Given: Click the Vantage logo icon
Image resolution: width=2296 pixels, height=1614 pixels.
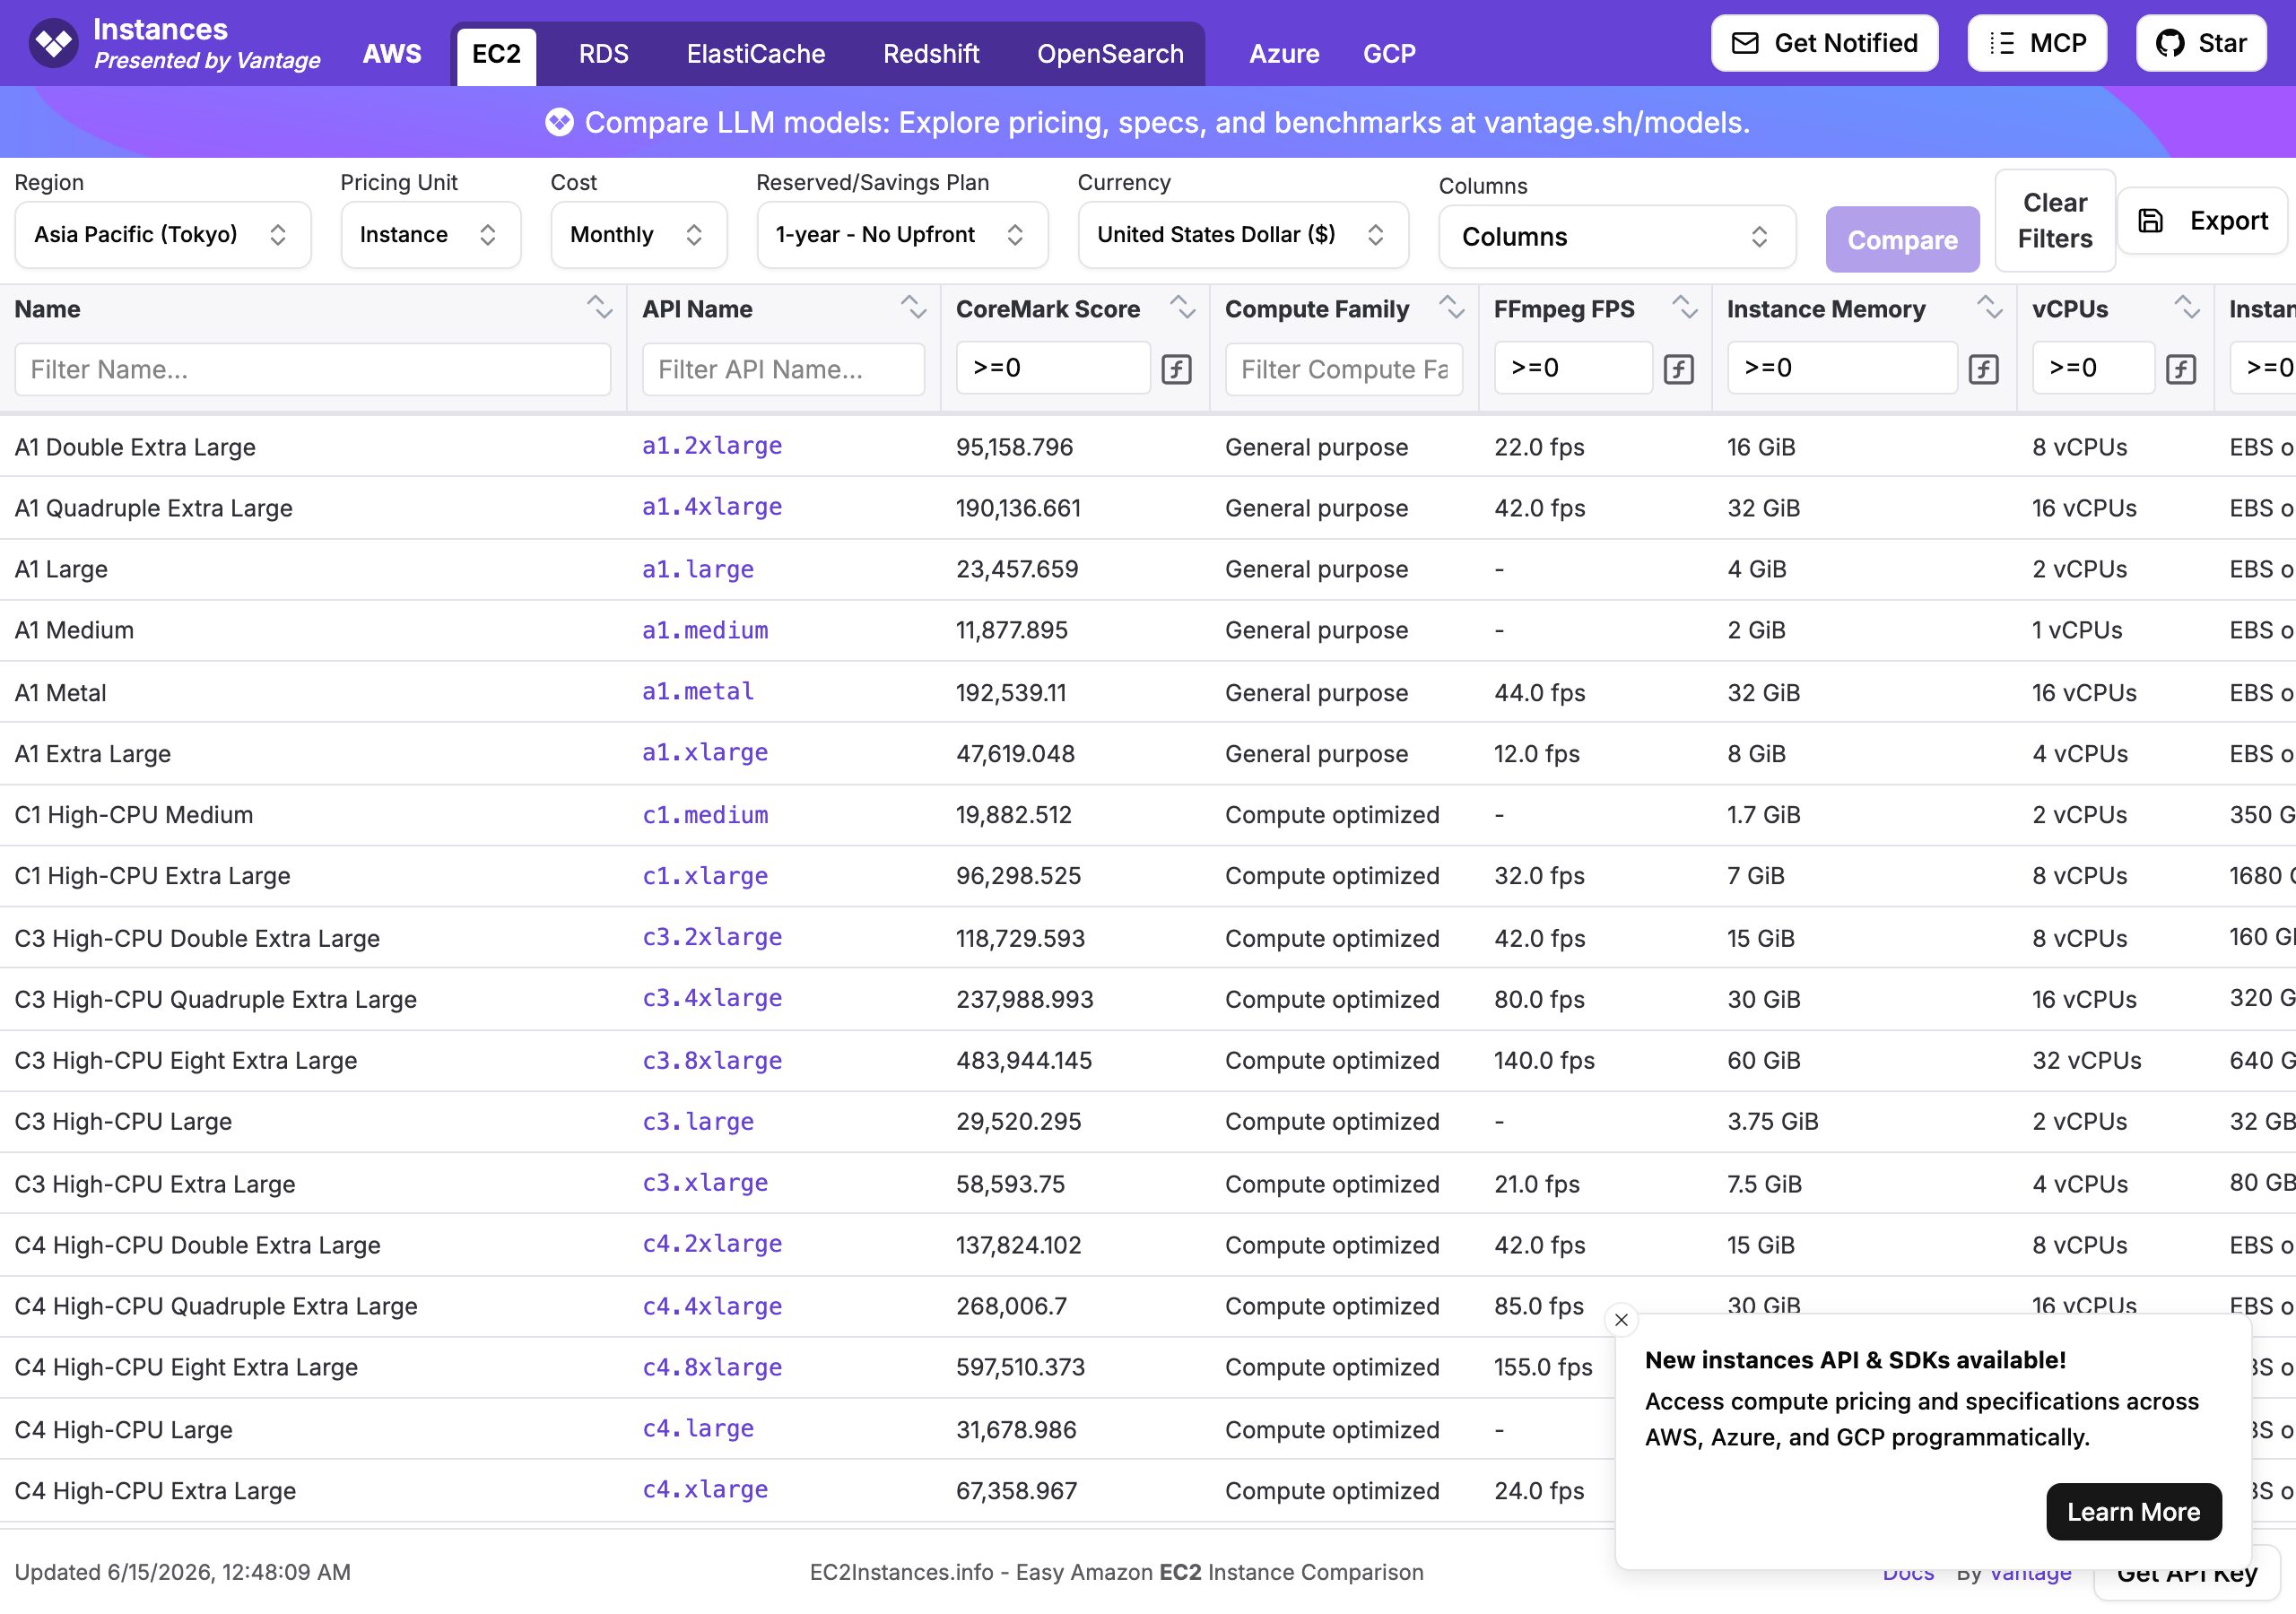Looking at the screenshot, I should [53, 43].
